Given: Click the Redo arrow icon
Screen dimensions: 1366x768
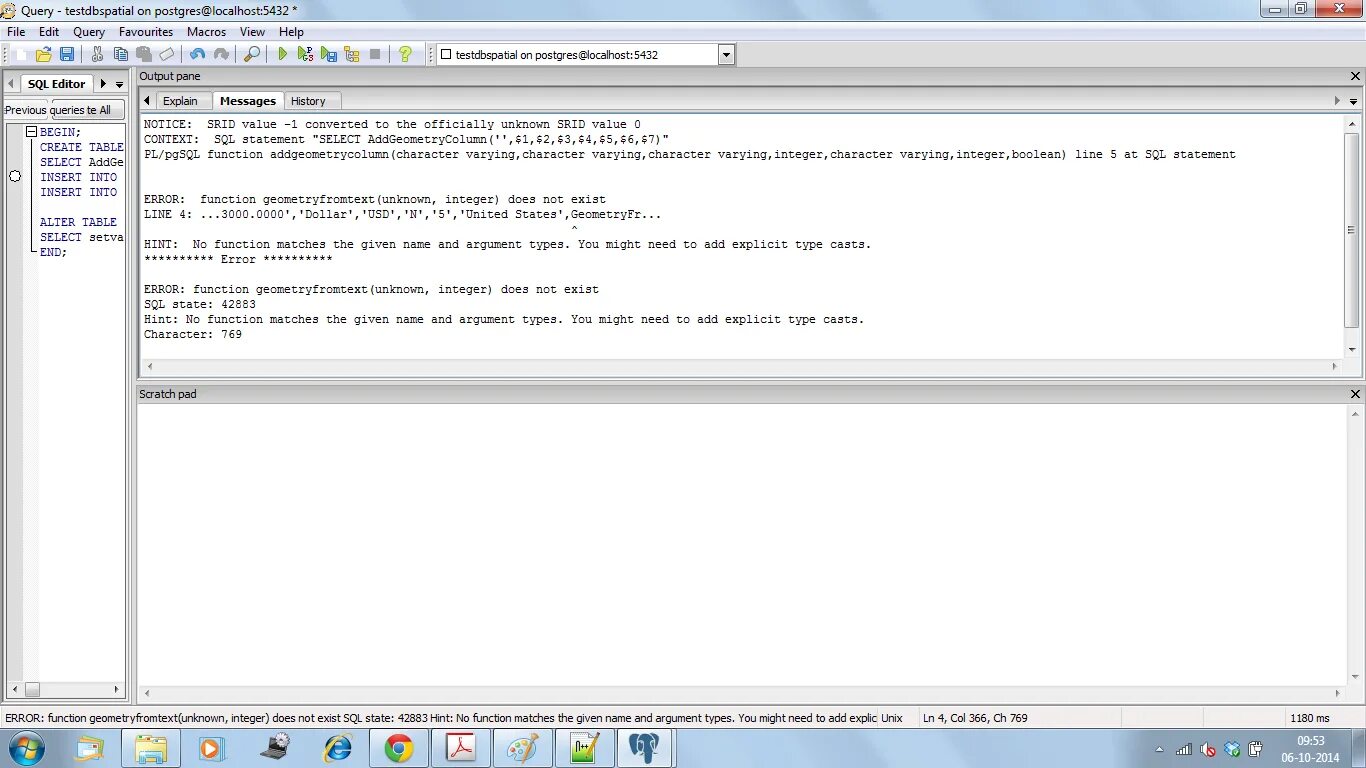Looking at the screenshot, I should 221,54.
